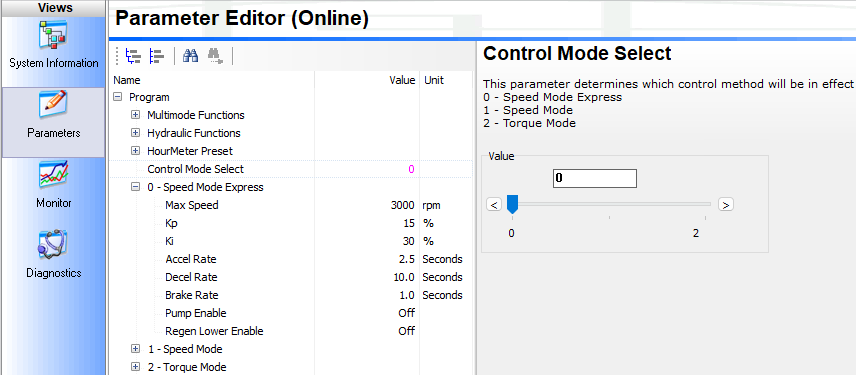The width and height of the screenshot is (856, 375).
Task: Click the slider decrease arrow button
Action: (x=494, y=205)
